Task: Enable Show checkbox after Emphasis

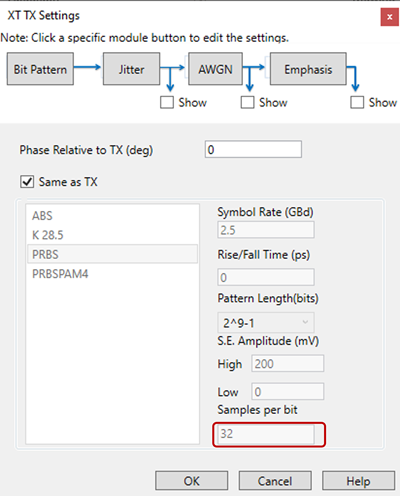Action: coord(357,102)
